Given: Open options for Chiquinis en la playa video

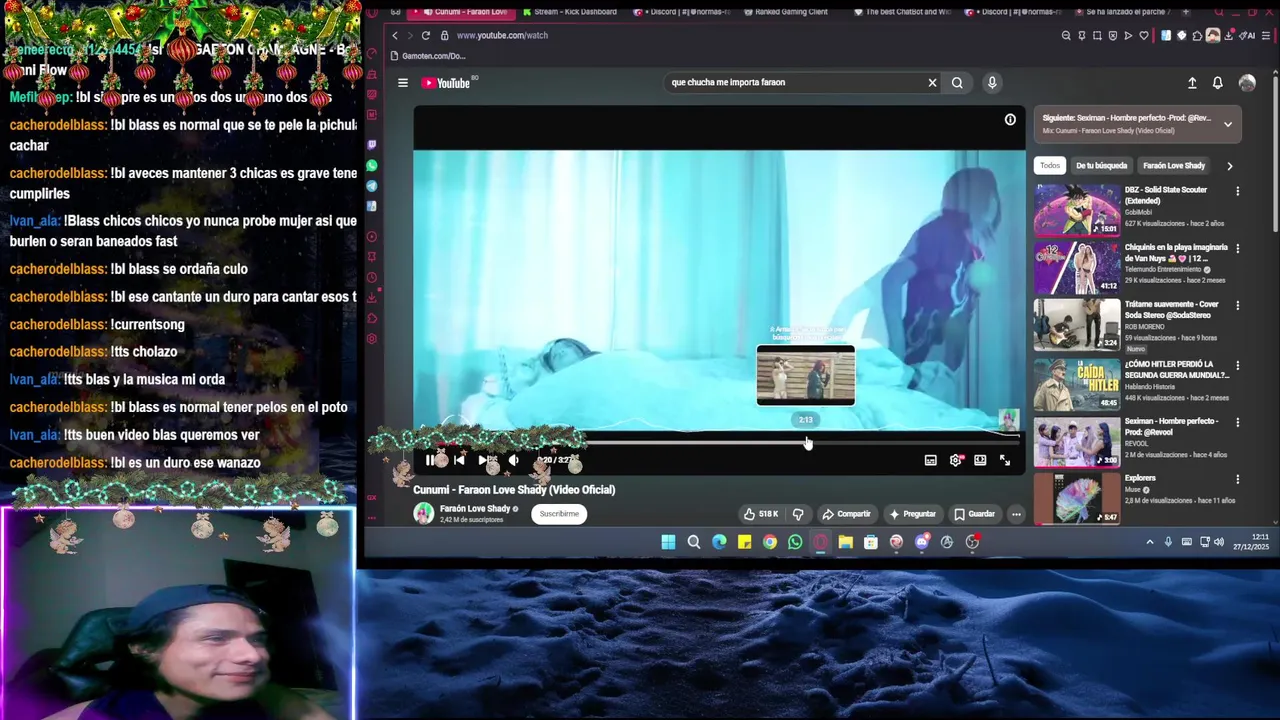Looking at the screenshot, I should [1237, 248].
